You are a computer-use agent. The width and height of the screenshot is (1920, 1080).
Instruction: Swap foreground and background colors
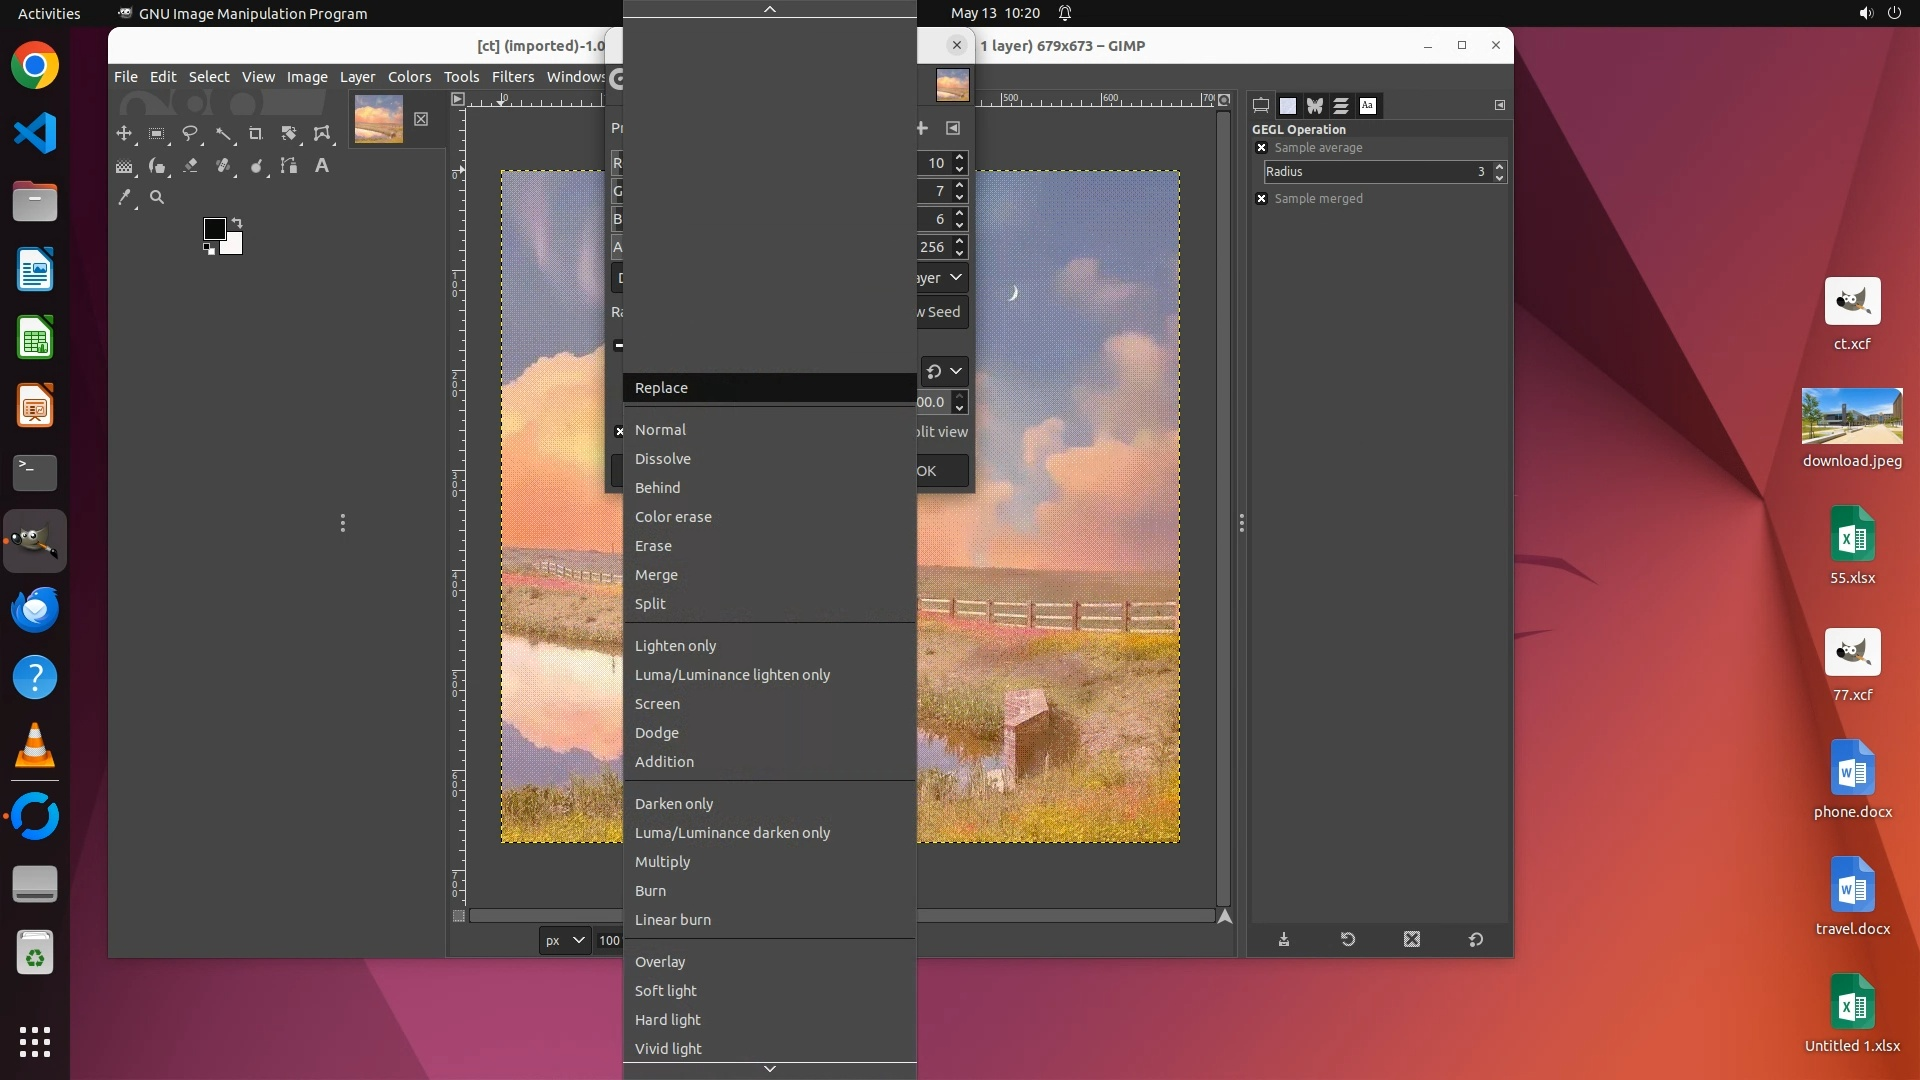click(x=238, y=222)
